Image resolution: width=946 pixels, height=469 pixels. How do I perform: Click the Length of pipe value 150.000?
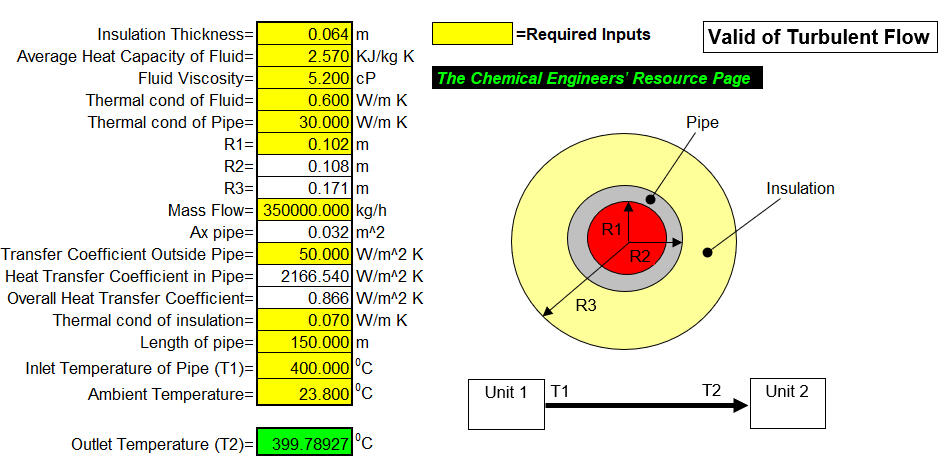(304, 343)
